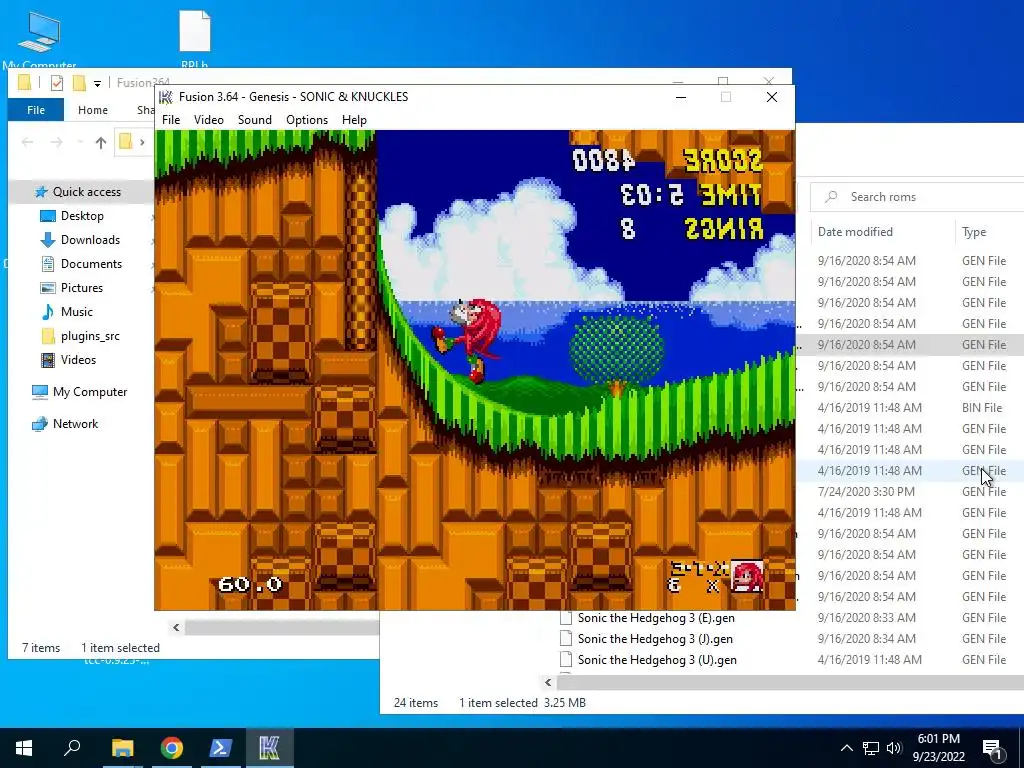
Task: Click the Back arrow in Explorer
Action: click(x=27, y=142)
